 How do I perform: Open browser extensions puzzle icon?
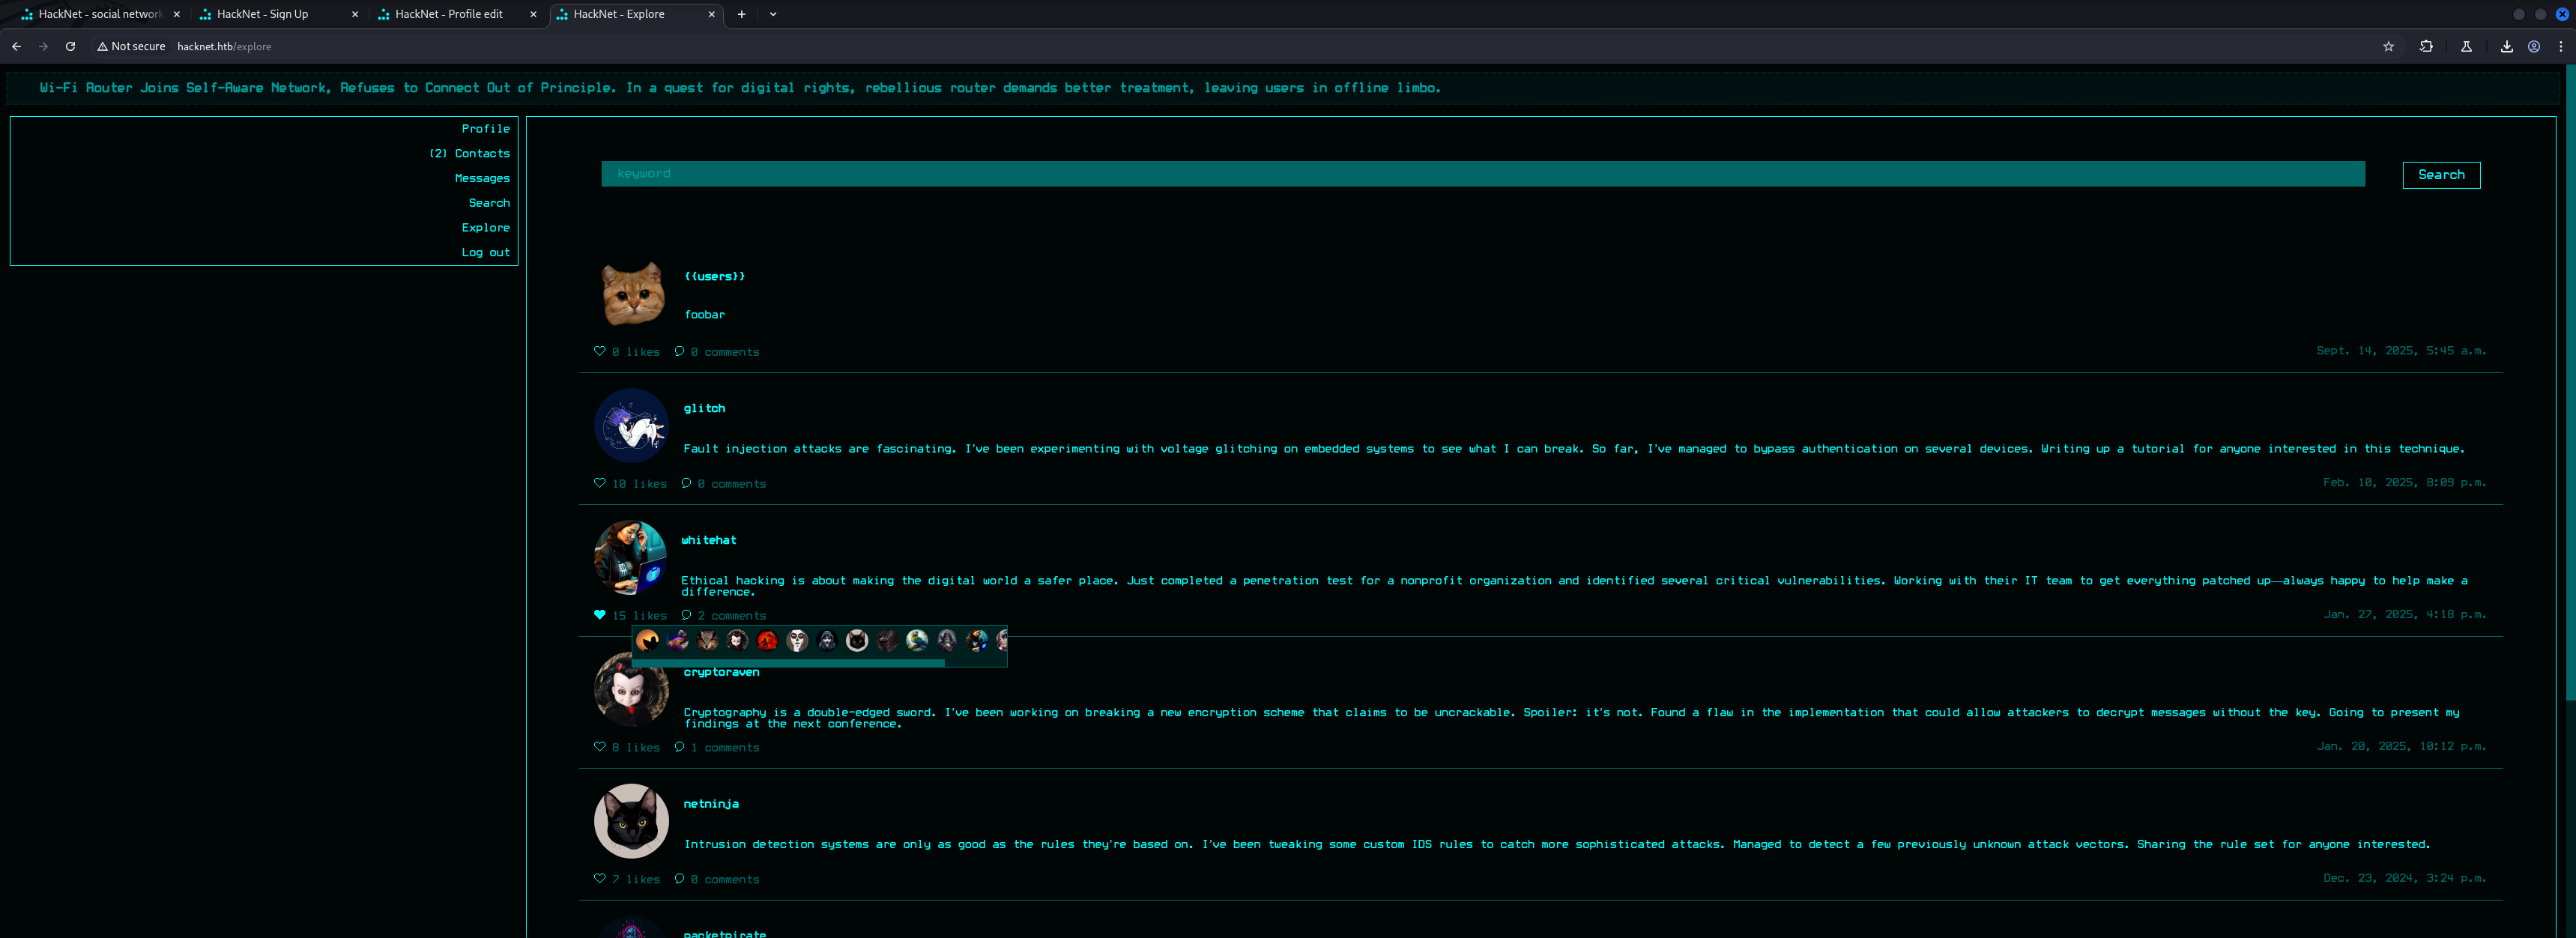[x=2425, y=46]
